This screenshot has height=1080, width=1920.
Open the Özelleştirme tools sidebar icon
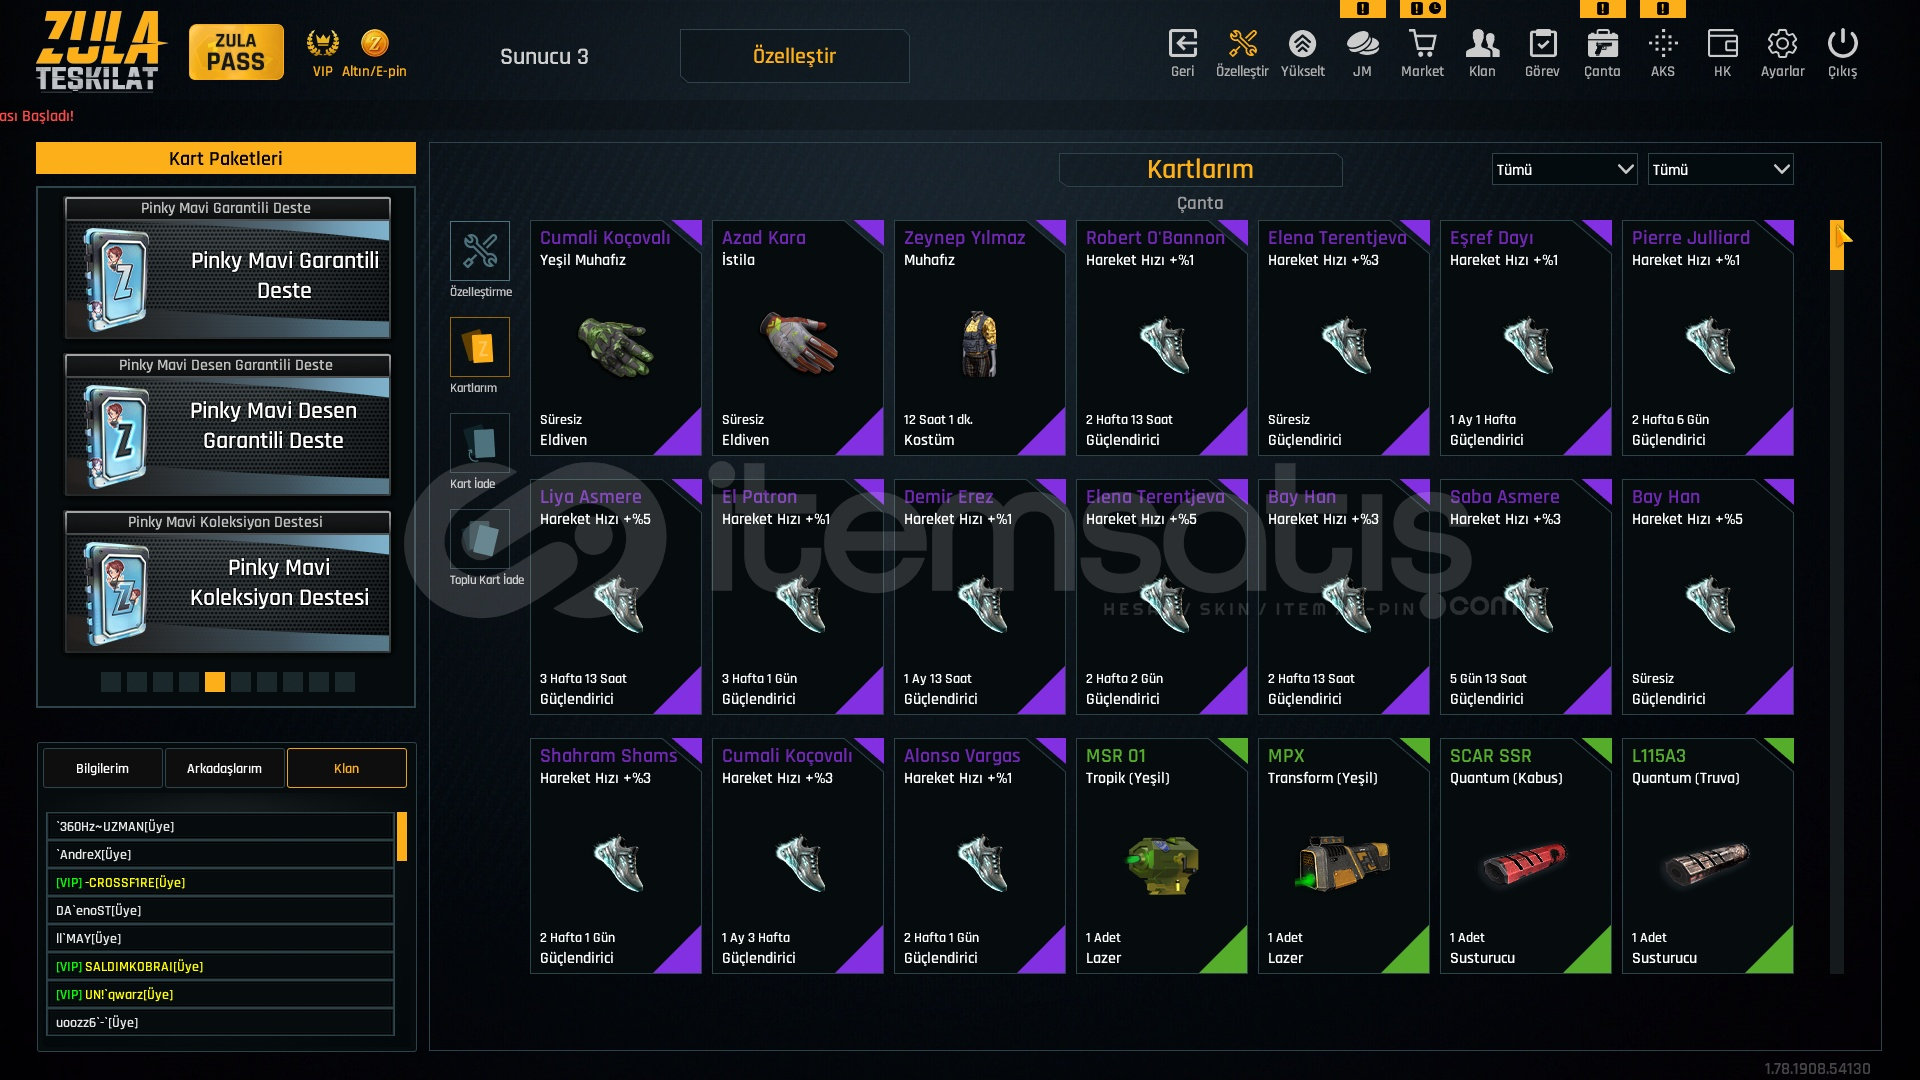click(480, 251)
